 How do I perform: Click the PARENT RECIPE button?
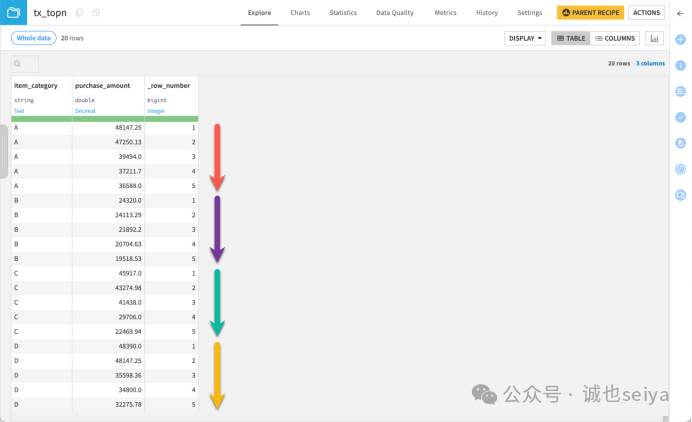[x=590, y=13]
